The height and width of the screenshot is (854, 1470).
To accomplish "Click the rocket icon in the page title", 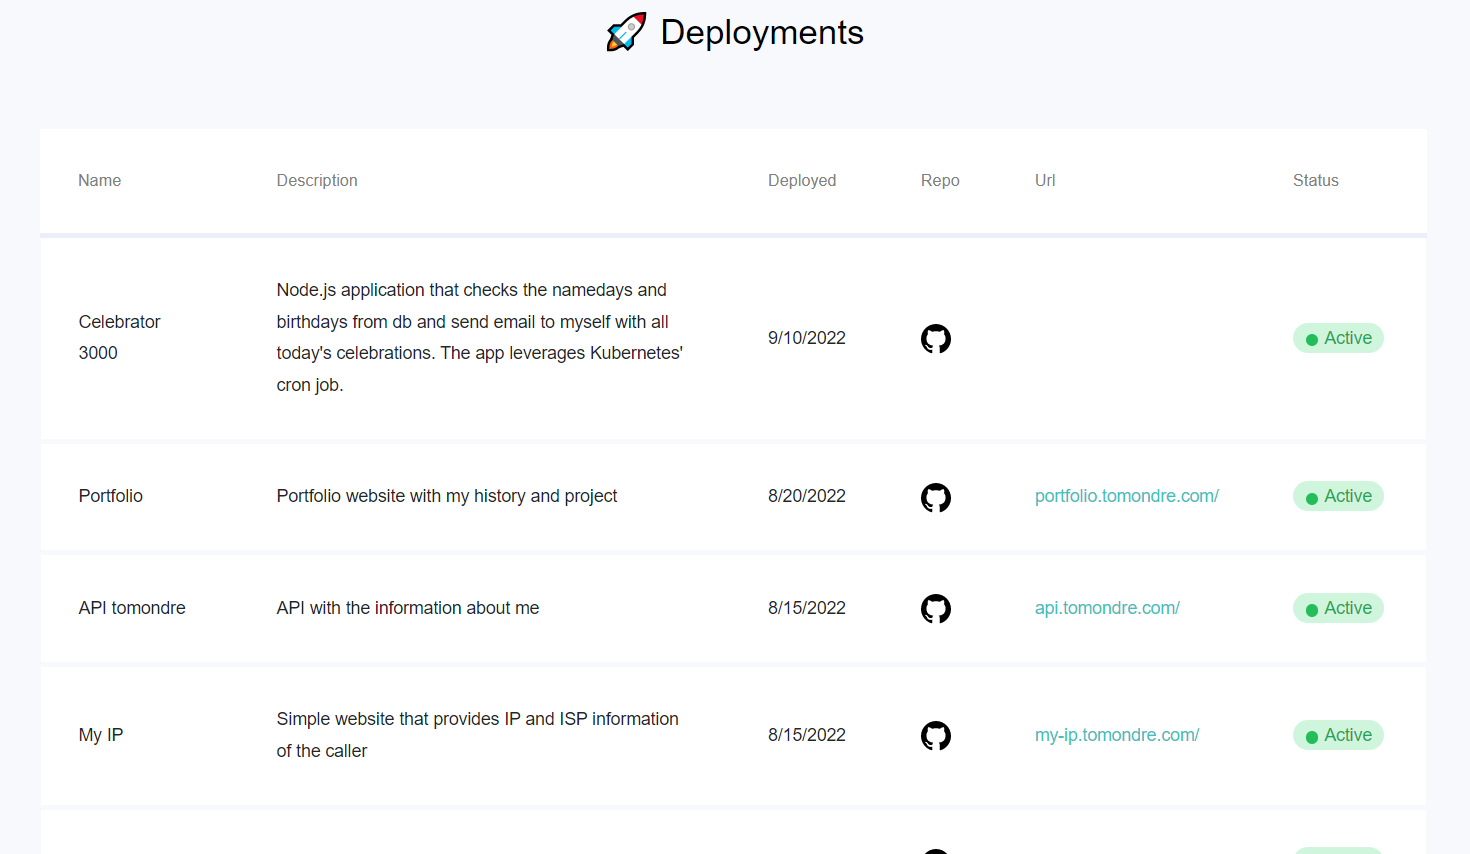I will tap(625, 31).
